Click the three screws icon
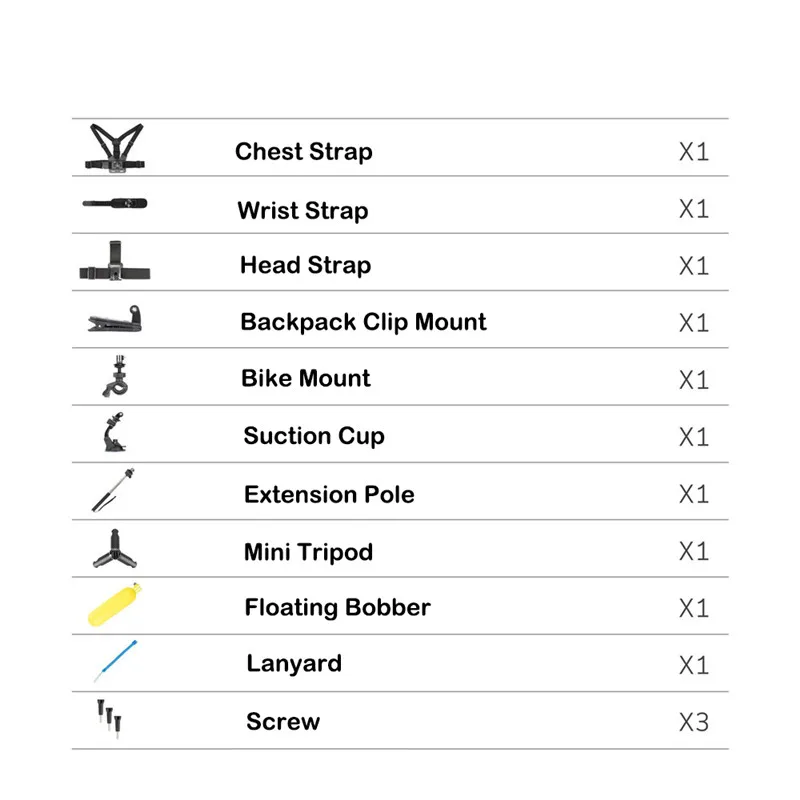800x800 pixels. pyautogui.click(x=109, y=718)
